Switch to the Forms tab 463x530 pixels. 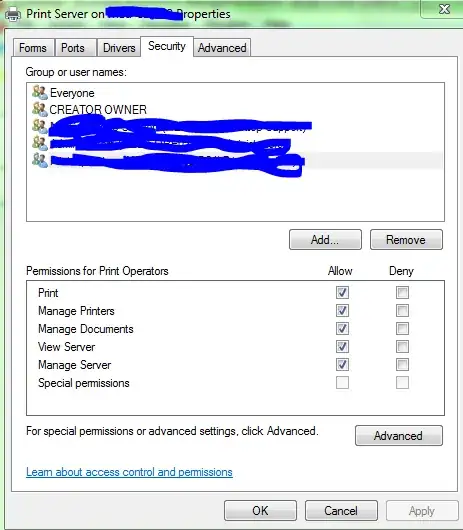click(x=33, y=48)
